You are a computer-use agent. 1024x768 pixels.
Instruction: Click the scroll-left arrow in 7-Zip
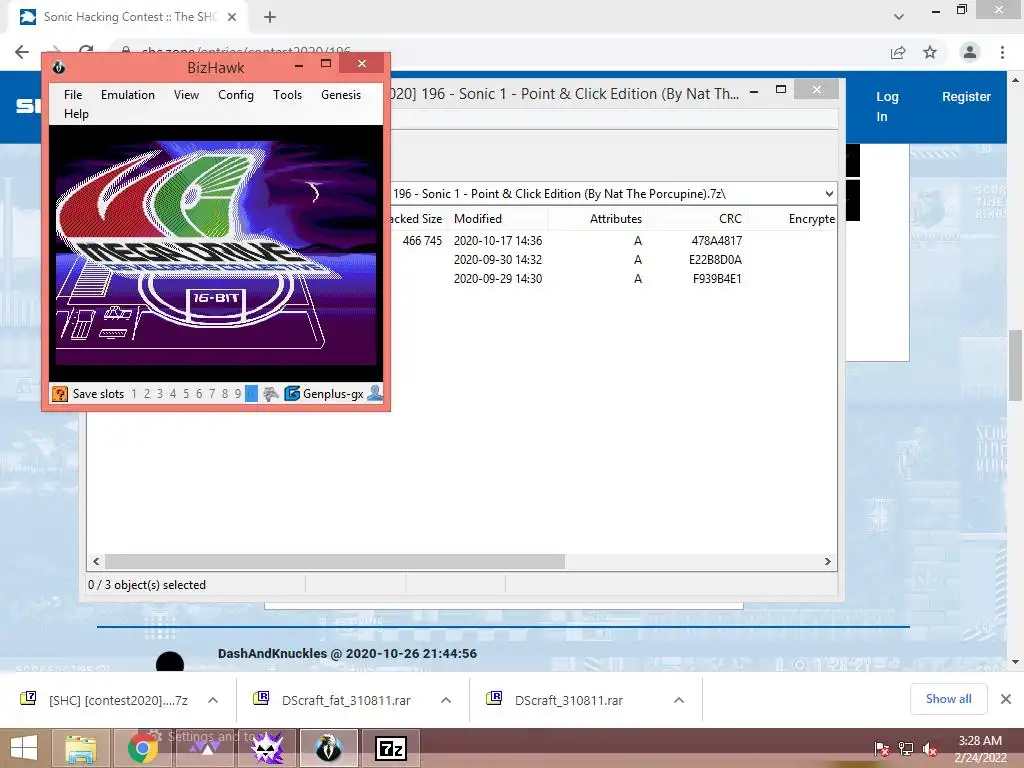point(96,562)
